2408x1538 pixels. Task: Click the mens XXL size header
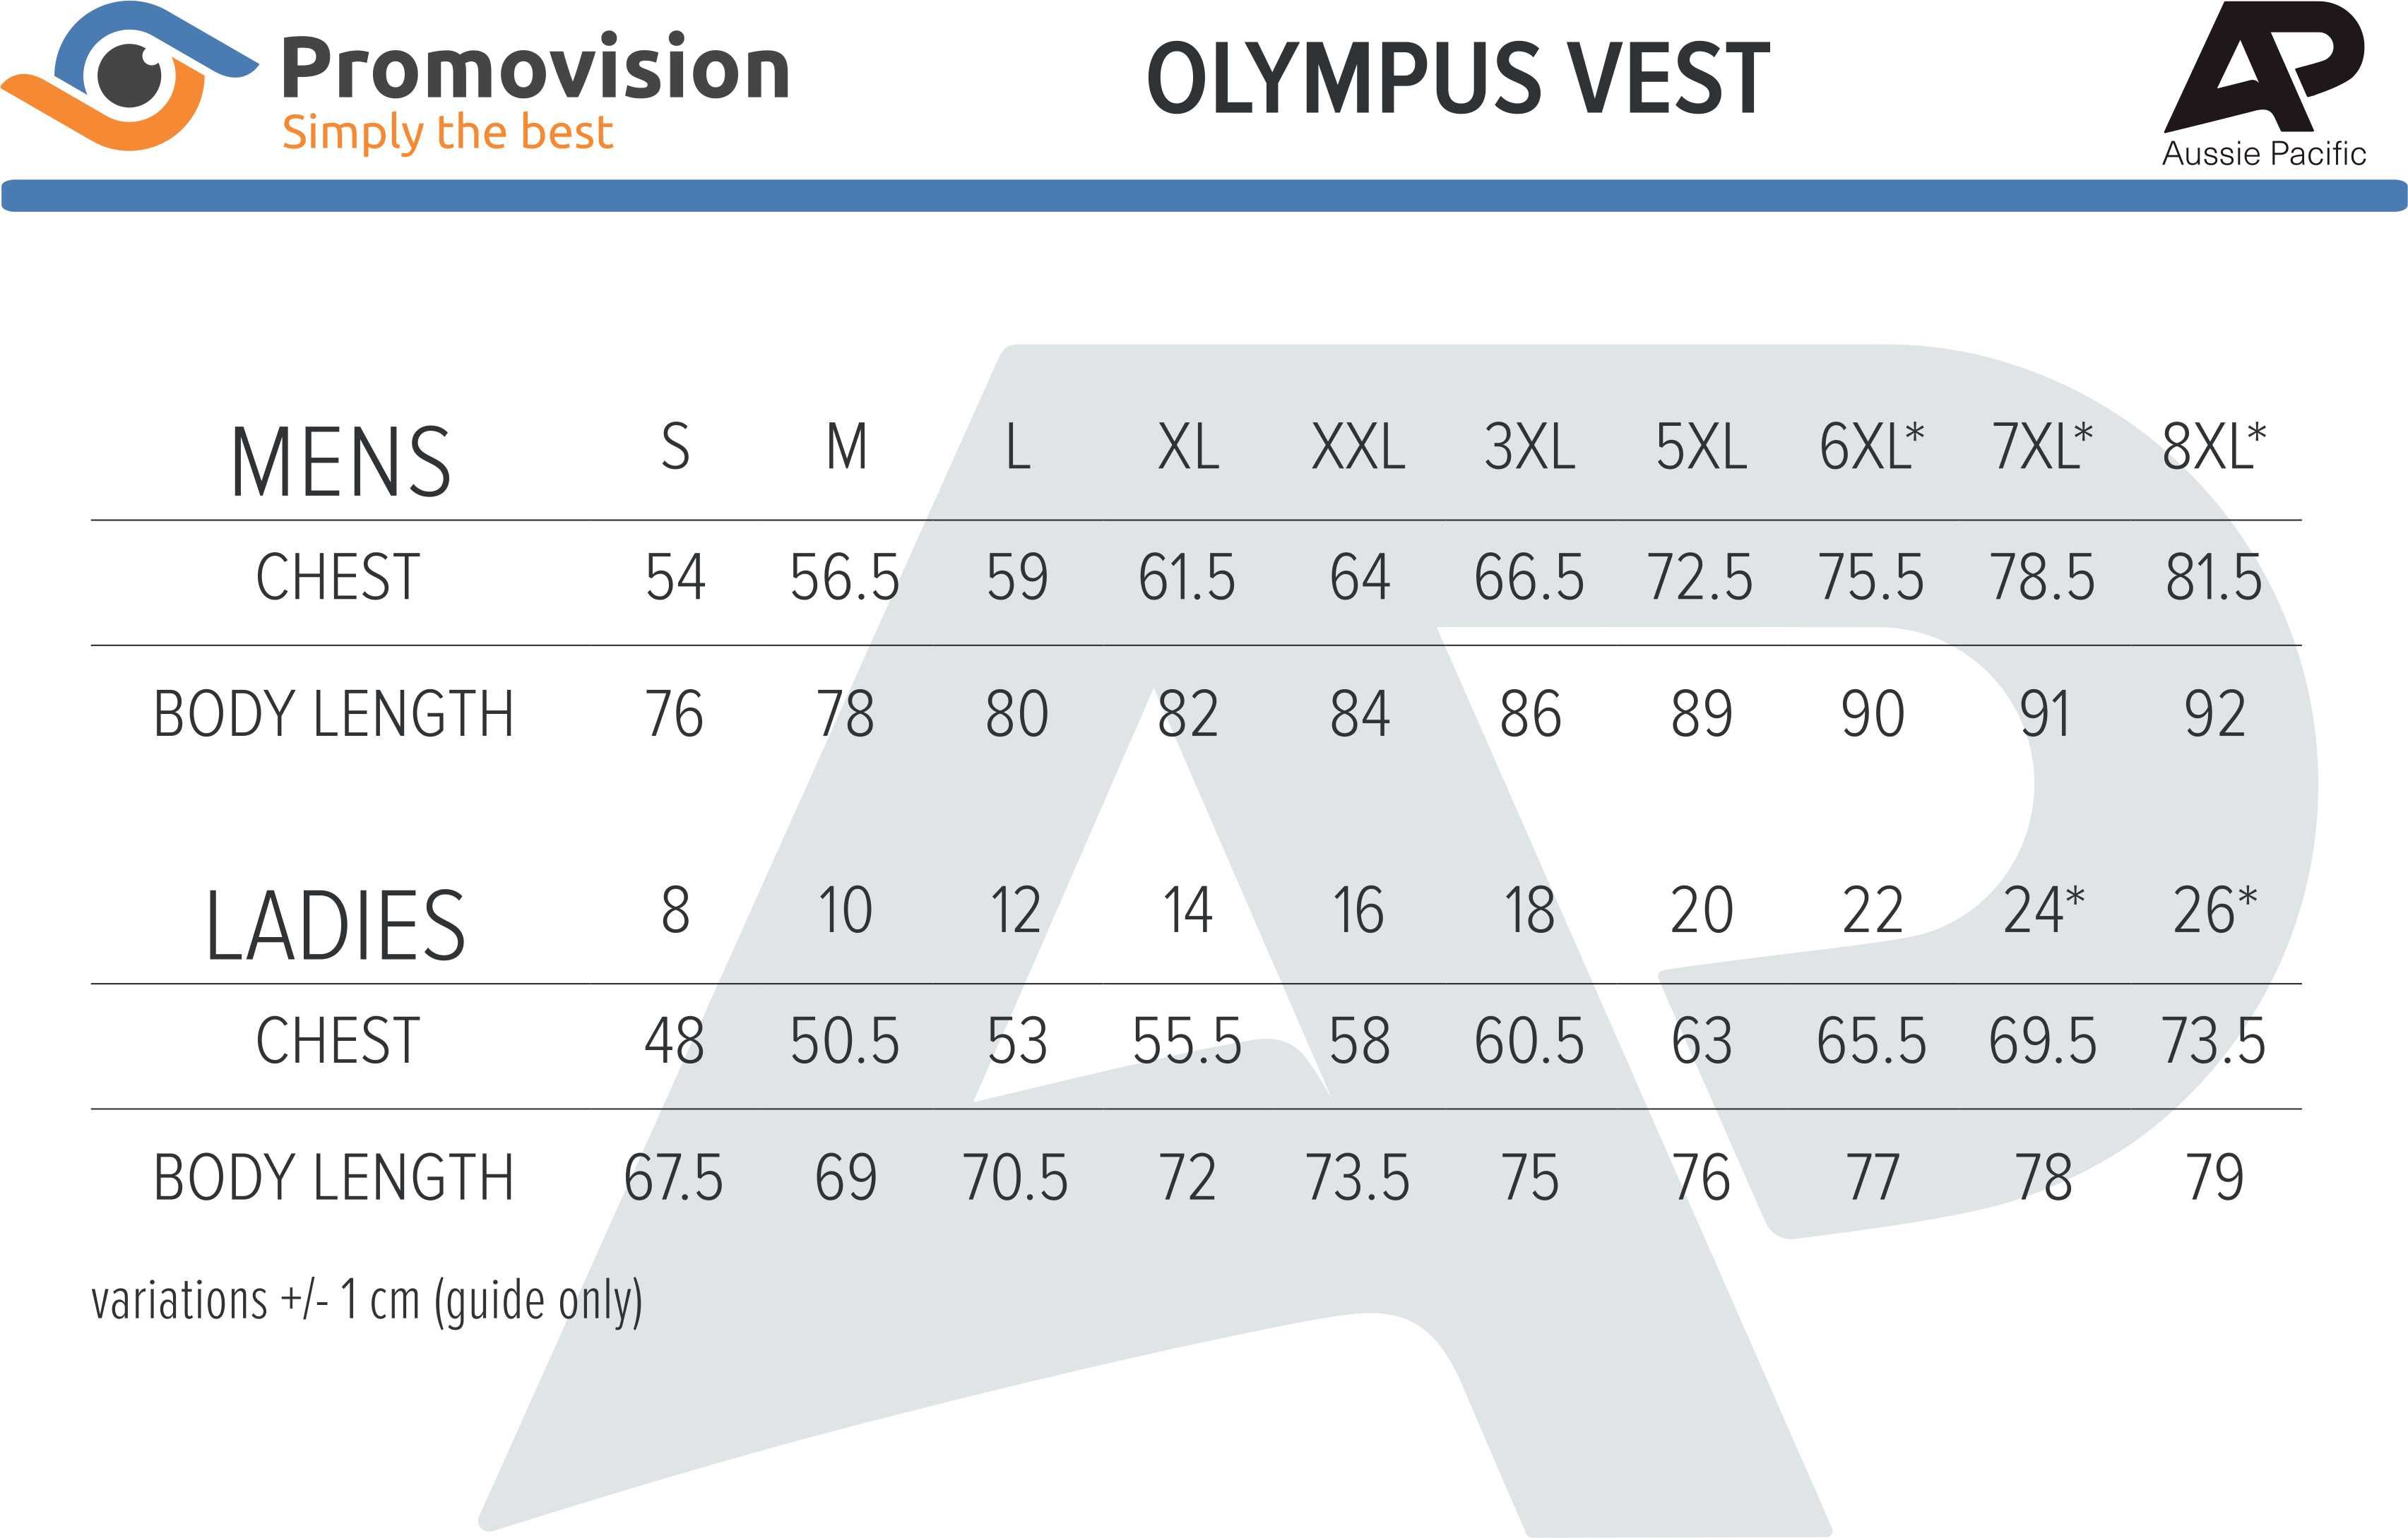coord(1359,447)
